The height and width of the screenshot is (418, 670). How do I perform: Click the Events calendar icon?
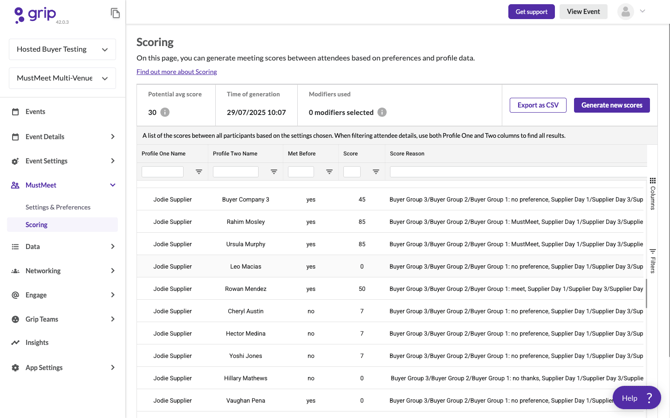pyautogui.click(x=15, y=112)
